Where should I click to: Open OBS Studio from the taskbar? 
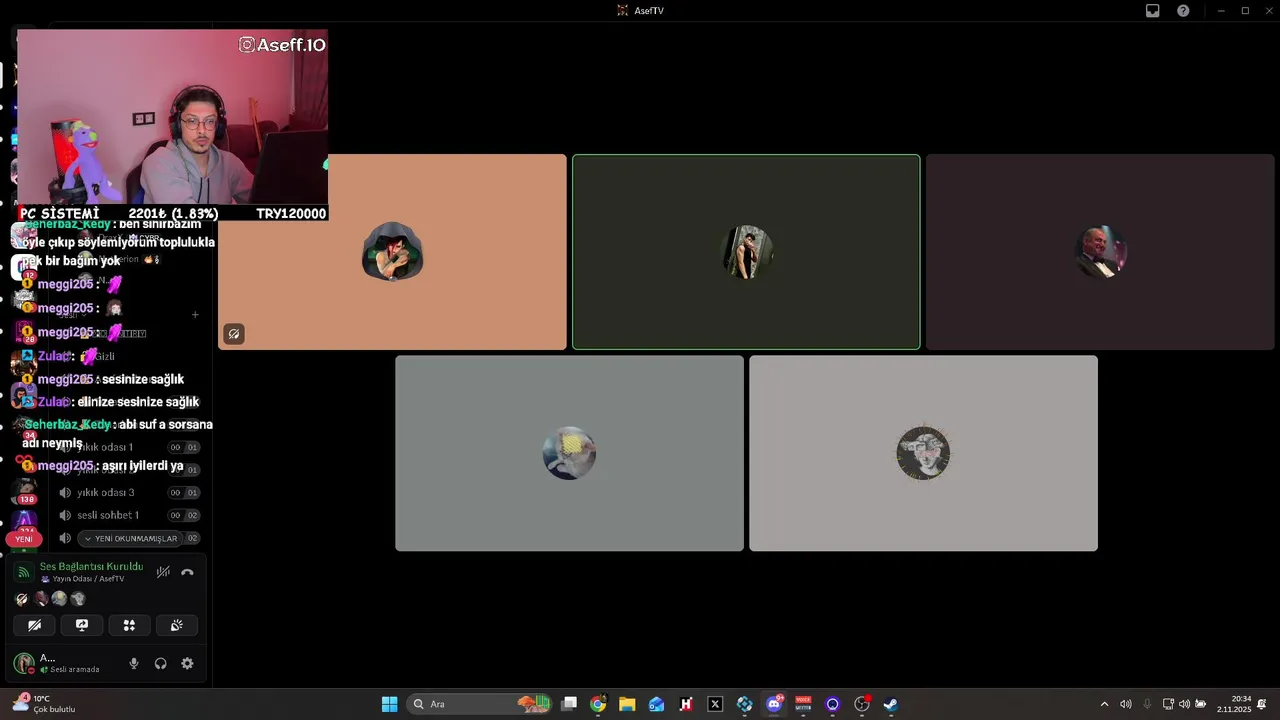(862, 704)
